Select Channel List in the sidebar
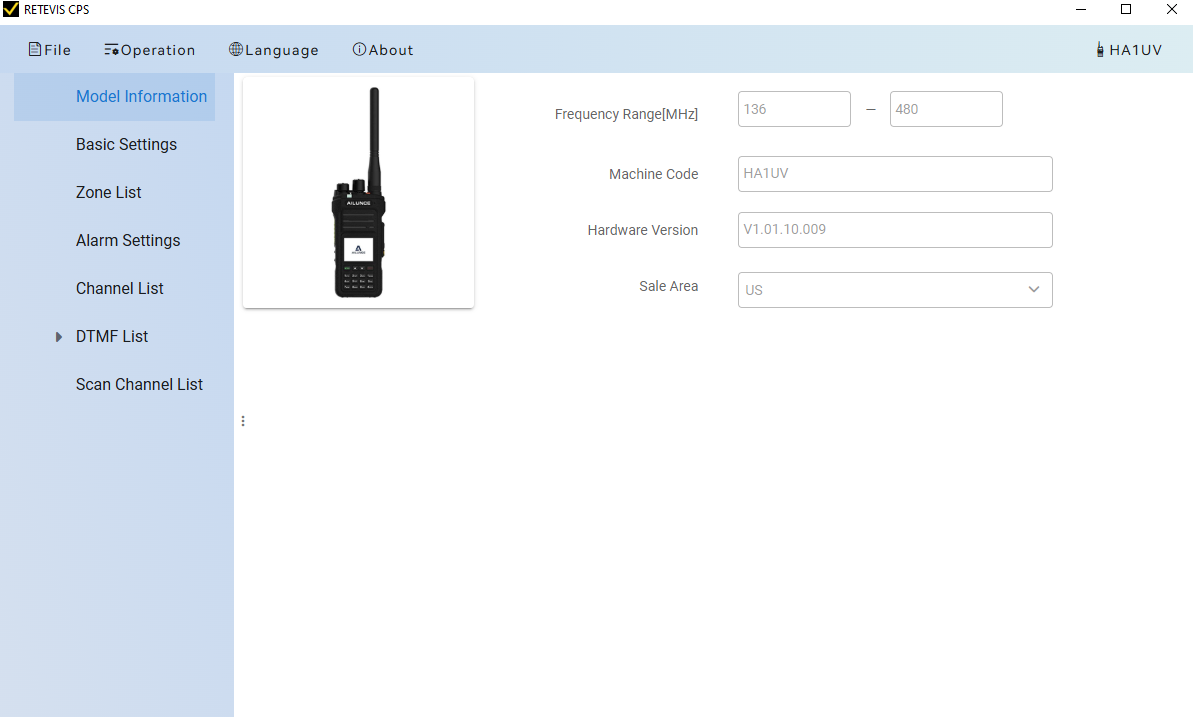 click(x=119, y=289)
